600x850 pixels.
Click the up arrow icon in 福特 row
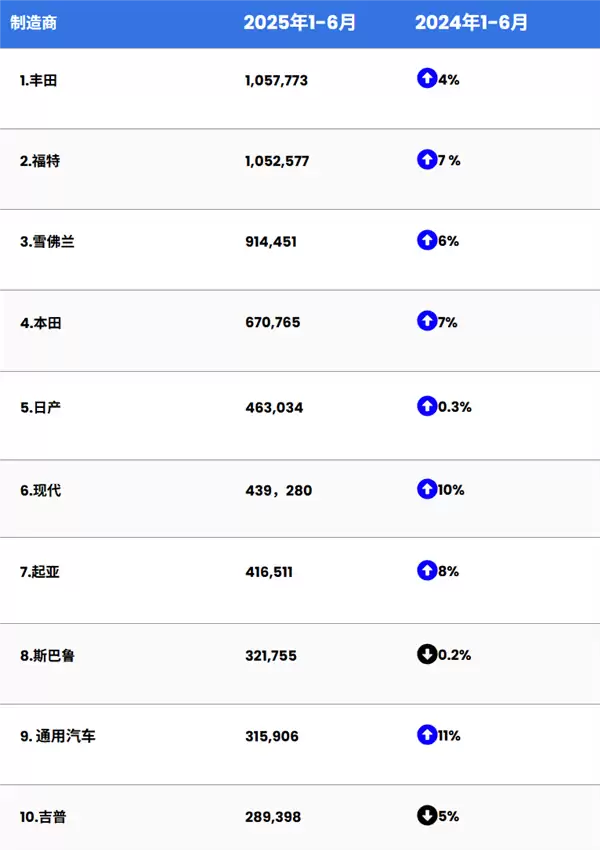[427, 159]
